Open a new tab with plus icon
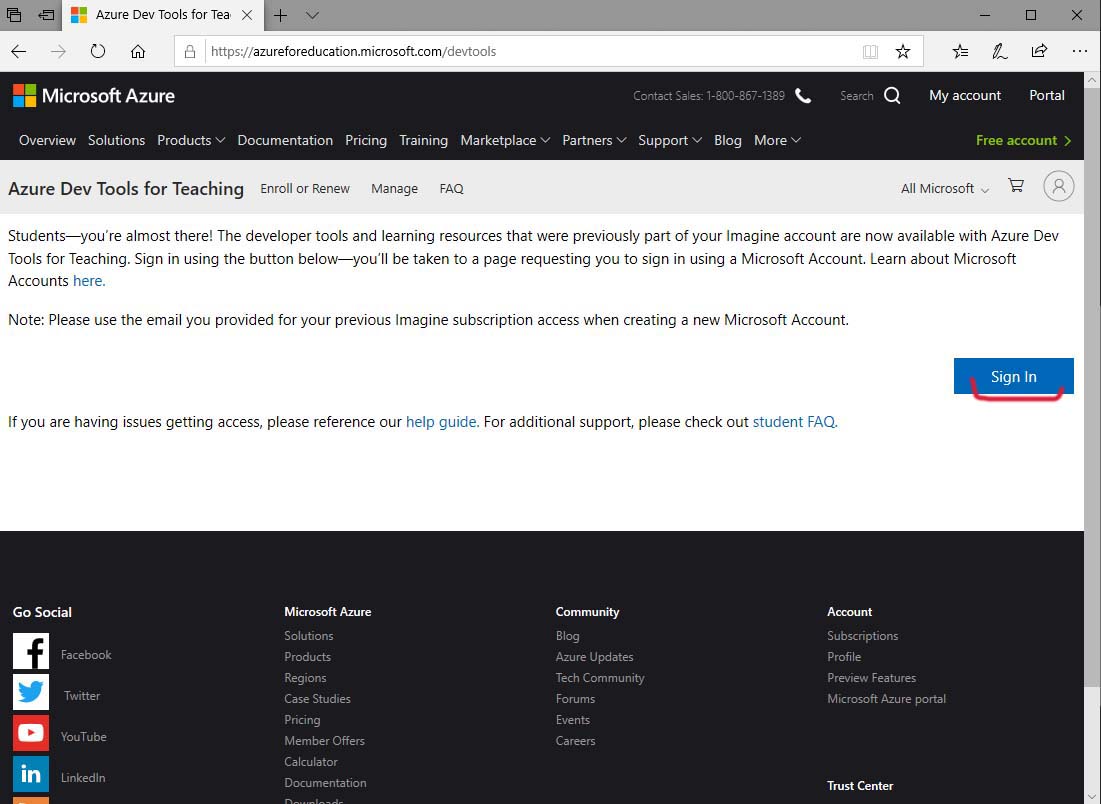This screenshot has width=1101, height=804. point(280,15)
